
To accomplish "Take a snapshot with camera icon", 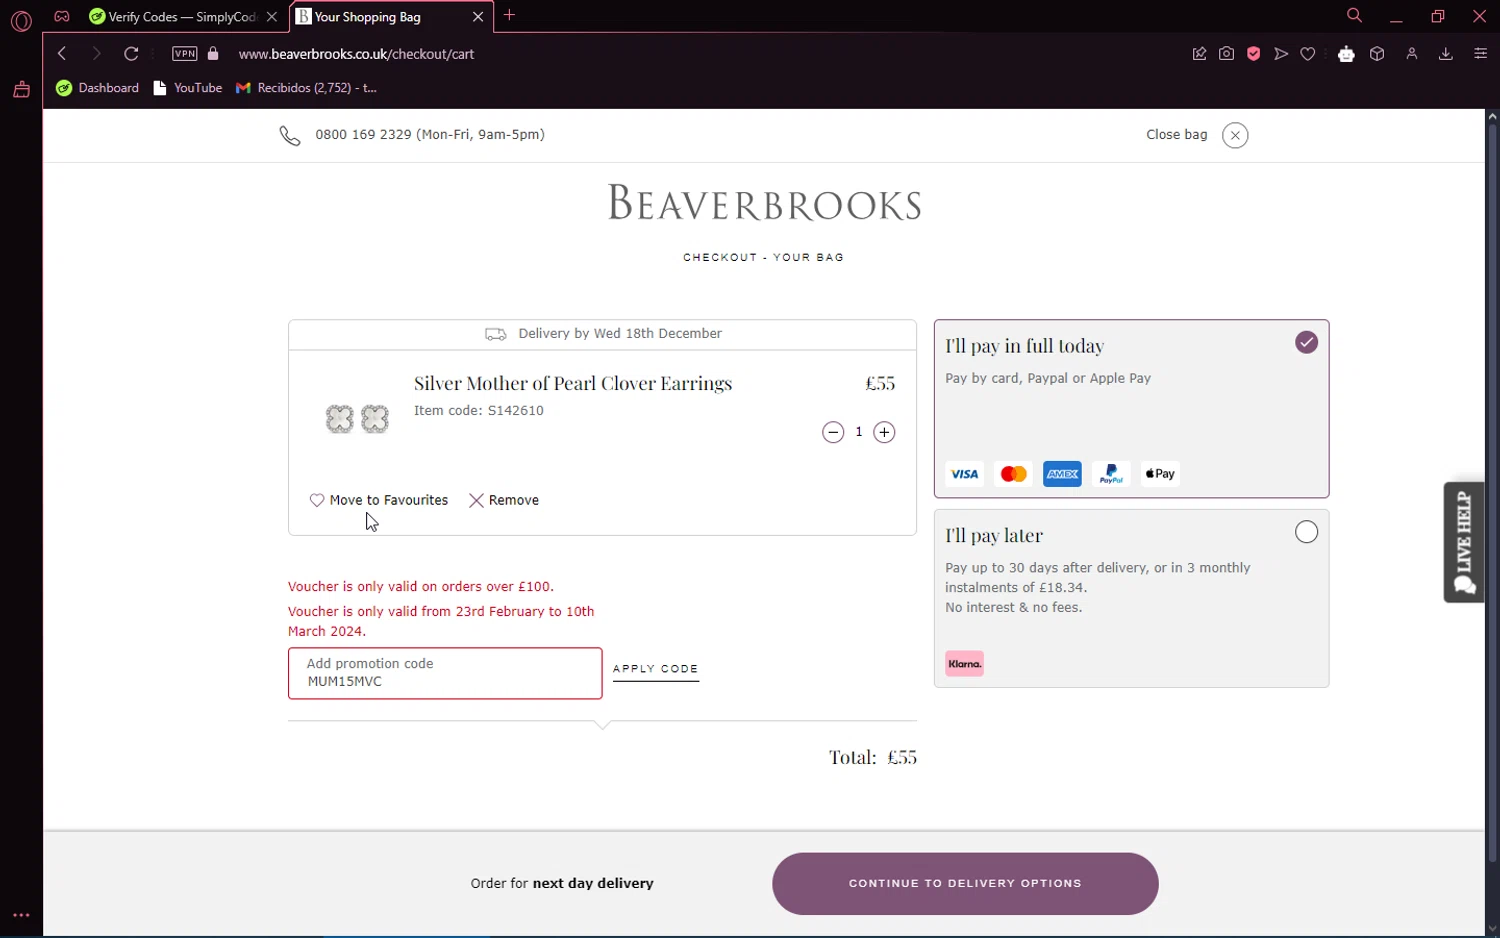I will pos(1226,54).
